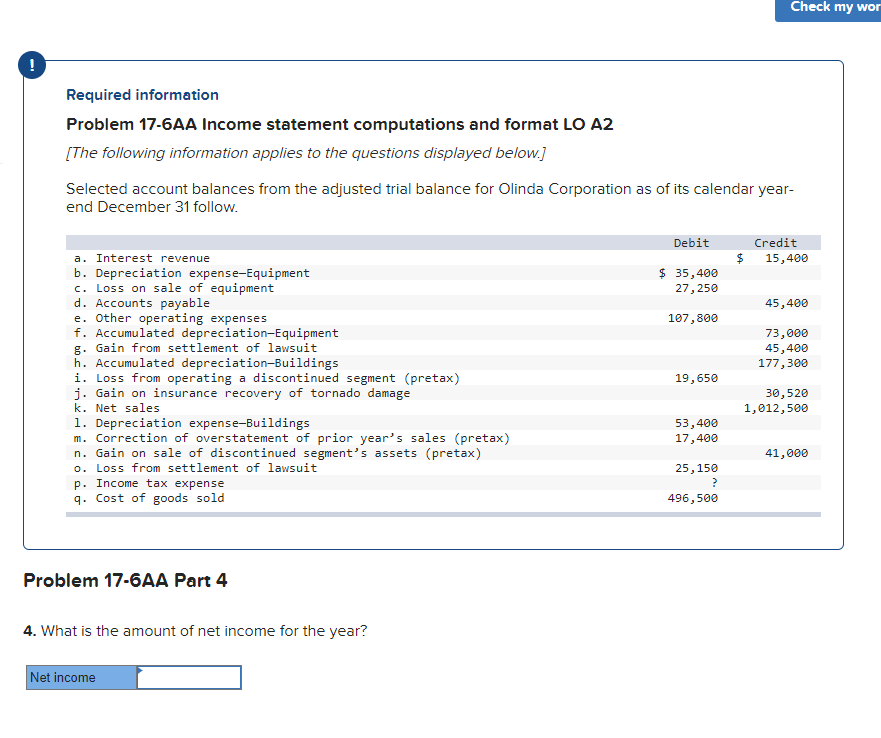
Task: Click the exclamation alert icon
Action: pos(31,64)
